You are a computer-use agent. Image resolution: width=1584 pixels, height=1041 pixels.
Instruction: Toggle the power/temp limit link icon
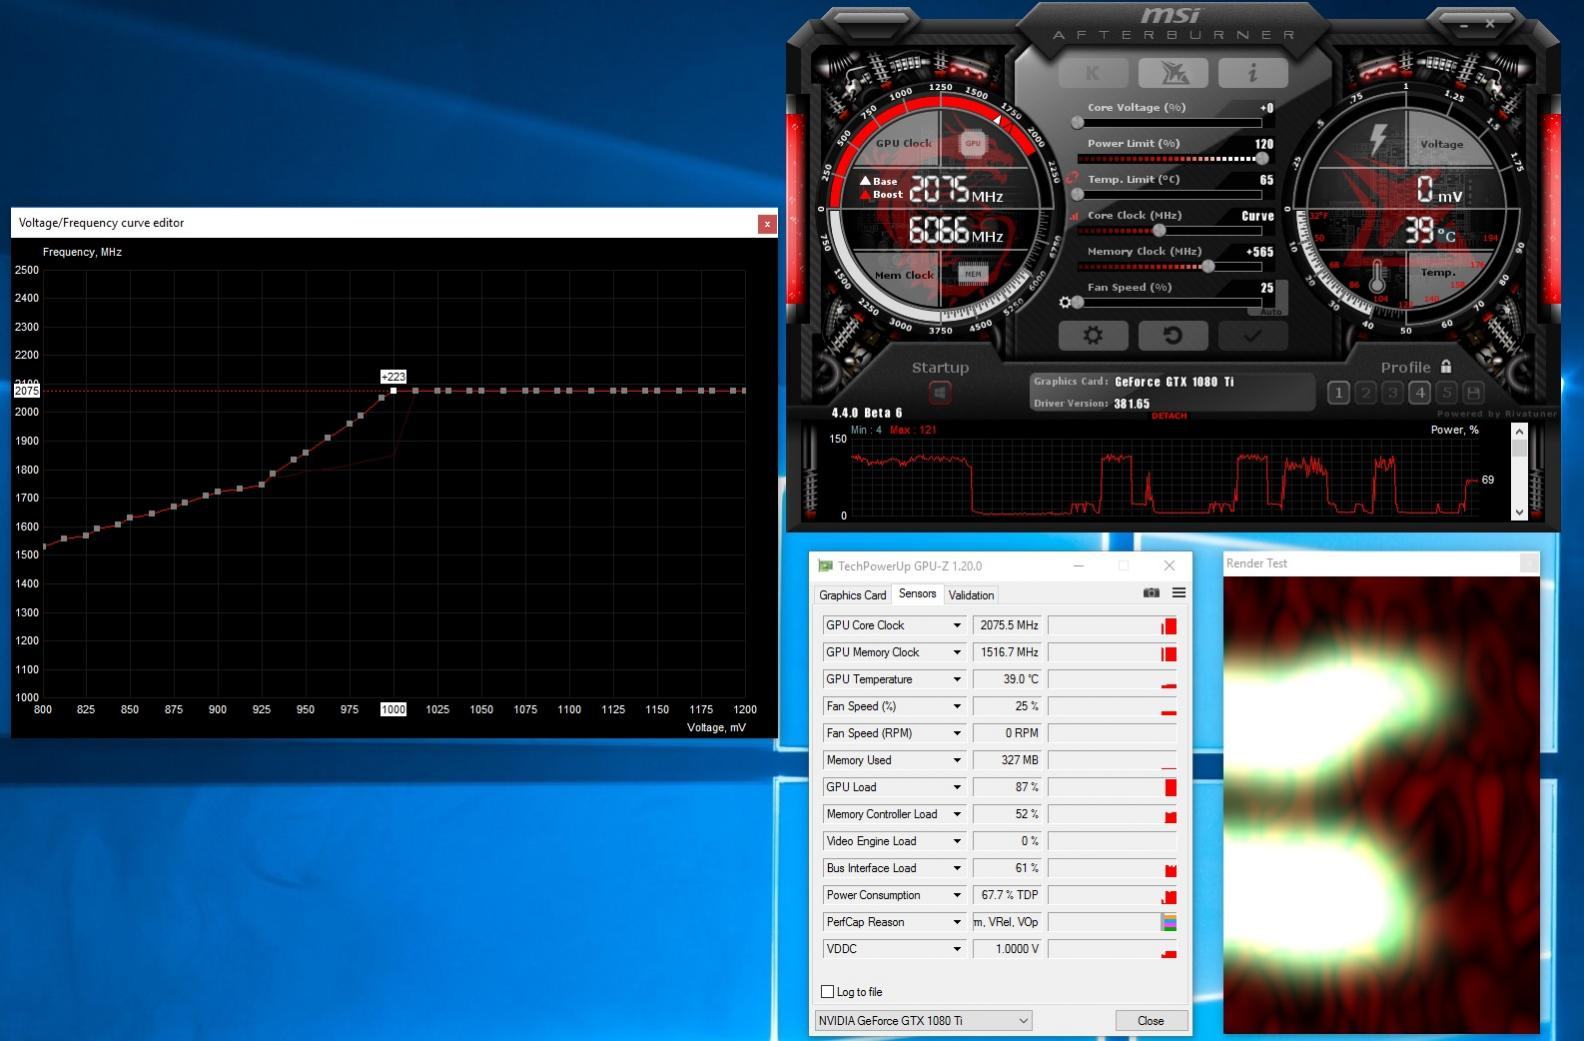click(1073, 178)
